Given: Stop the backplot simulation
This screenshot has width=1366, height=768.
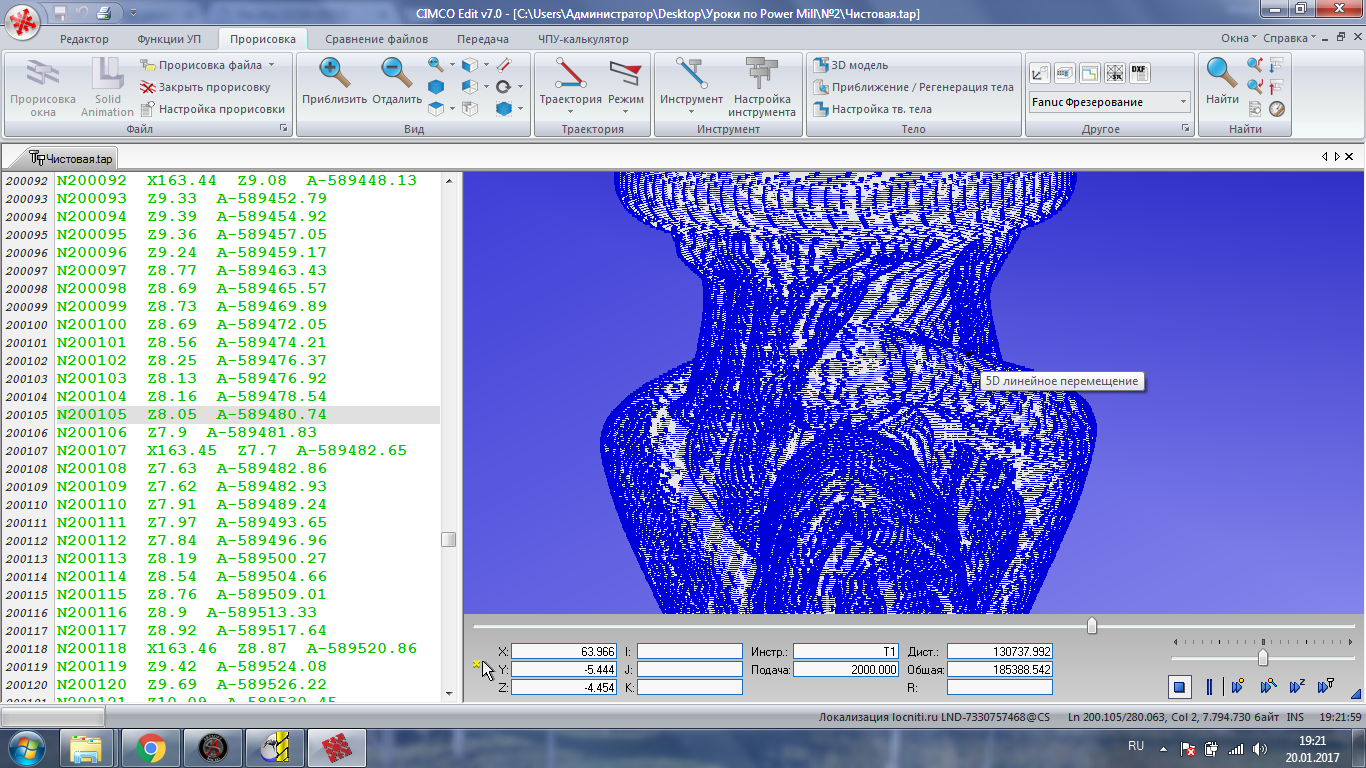Looking at the screenshot, I should pyautogui.click(x=1180, y=686).
